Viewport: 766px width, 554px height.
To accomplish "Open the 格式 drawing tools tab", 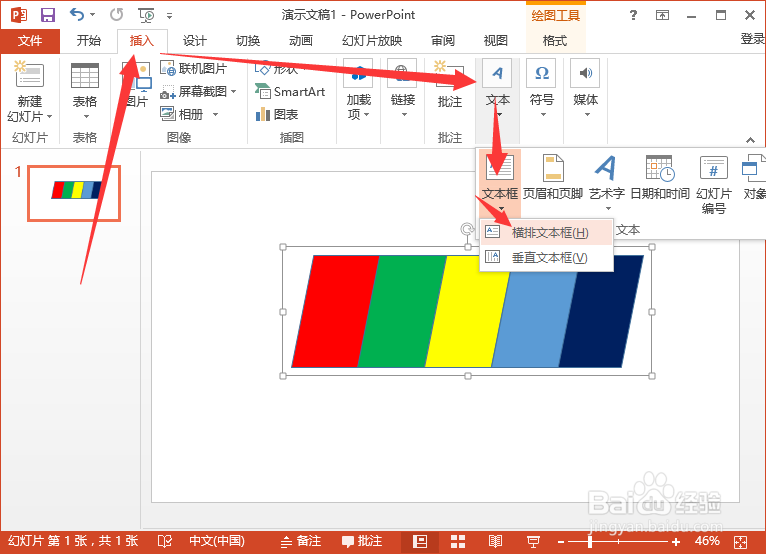I will [x=555, y=41].
